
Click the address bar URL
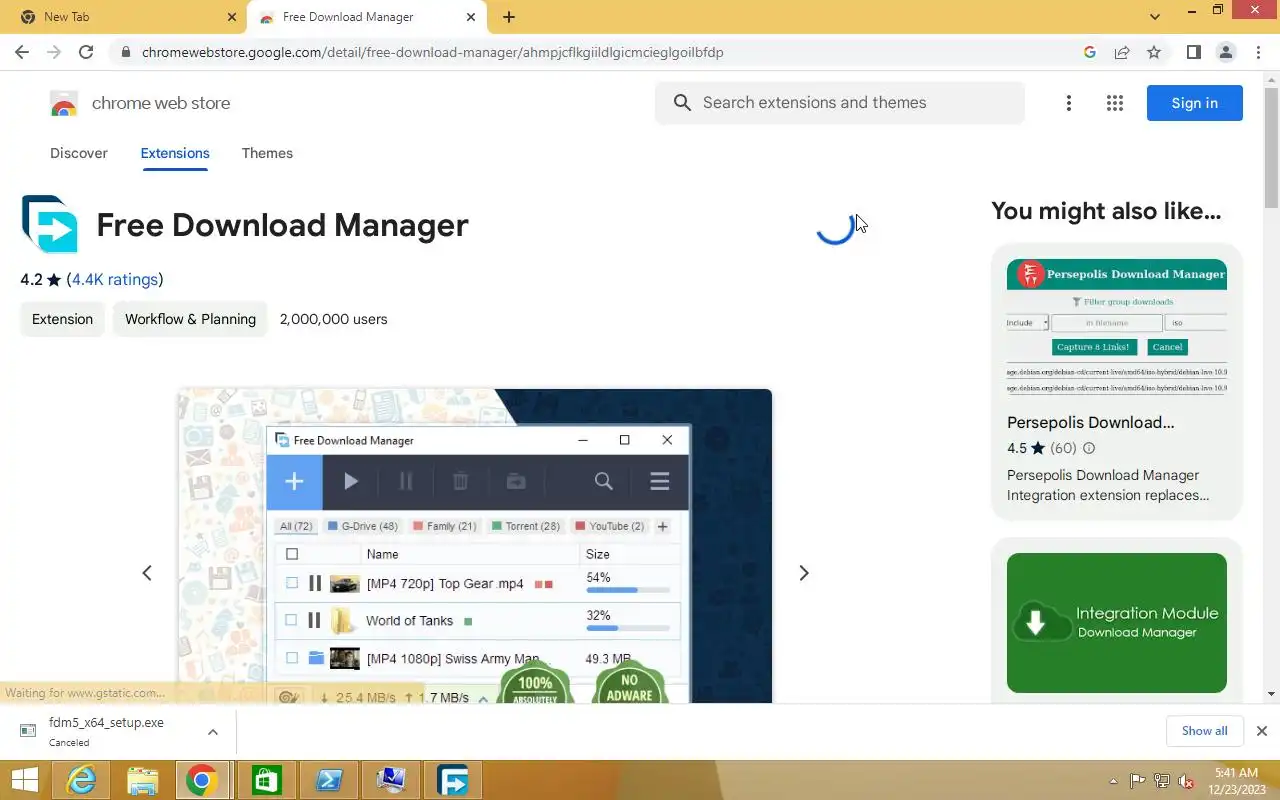tap(432, 52)
